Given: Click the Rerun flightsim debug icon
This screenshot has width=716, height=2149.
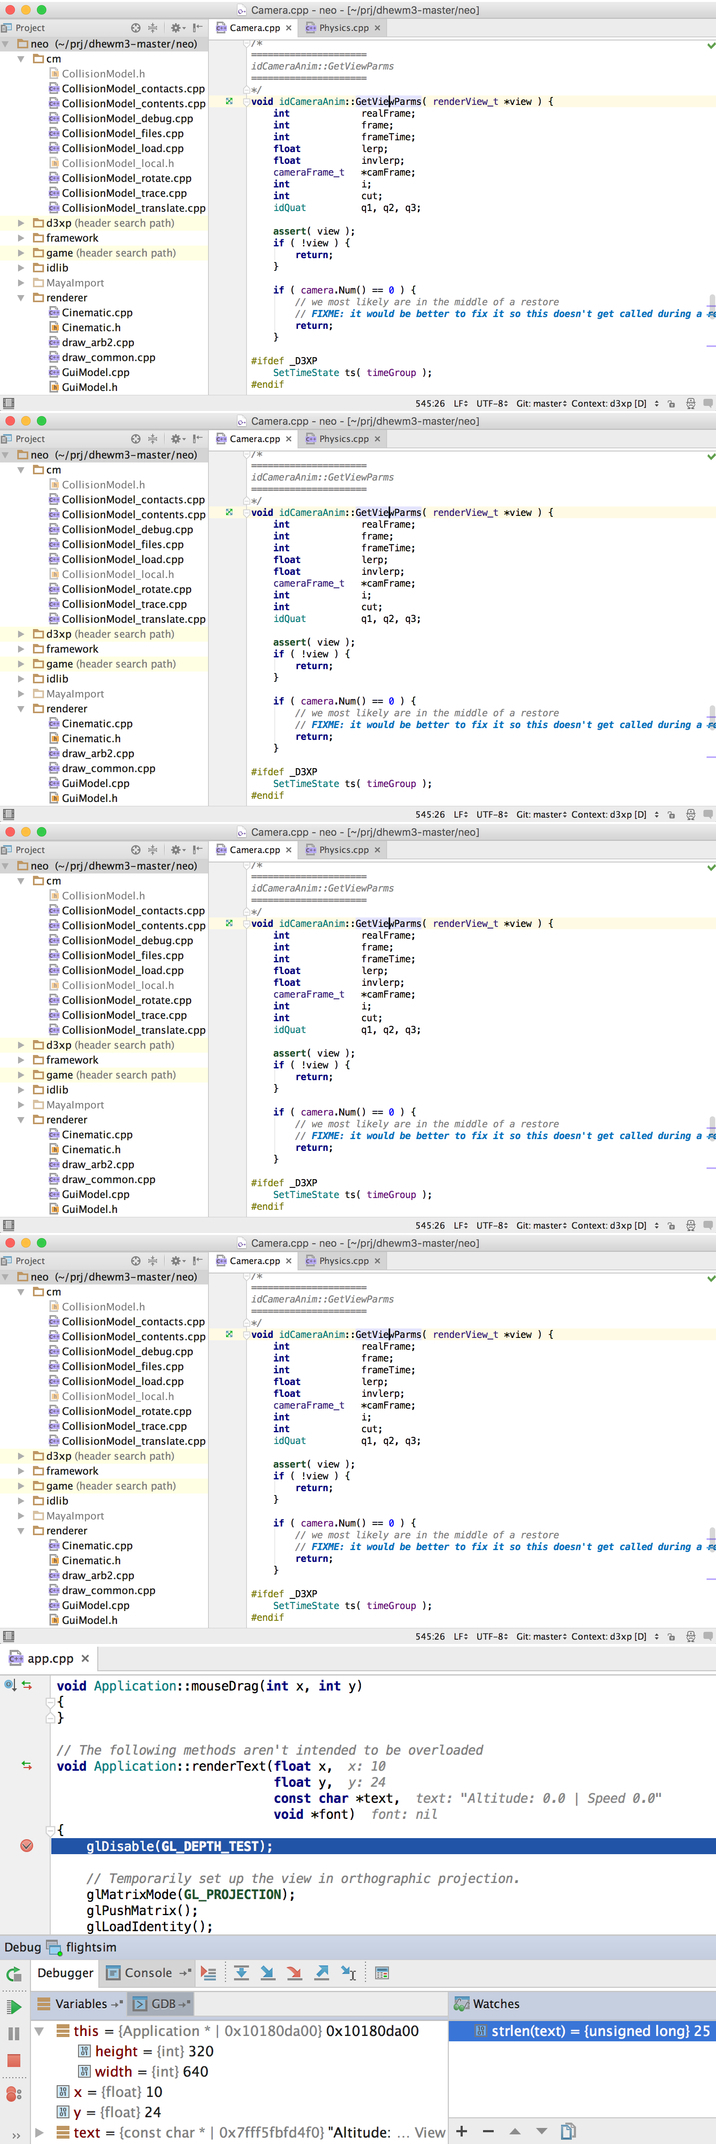Looking at the screenshot, I should coord(13,1974).
